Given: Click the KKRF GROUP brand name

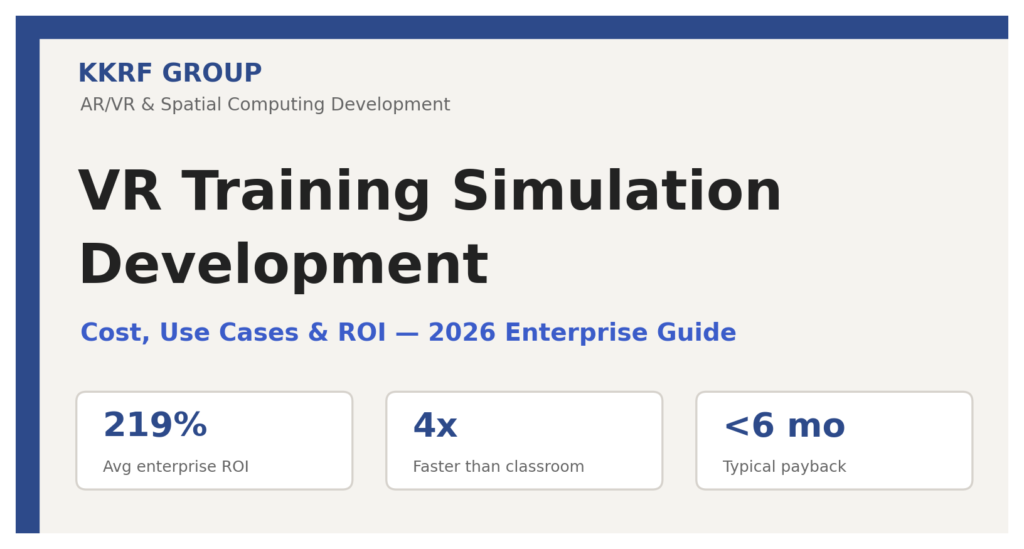Looking at the screenshot, I should coord(170,72).
